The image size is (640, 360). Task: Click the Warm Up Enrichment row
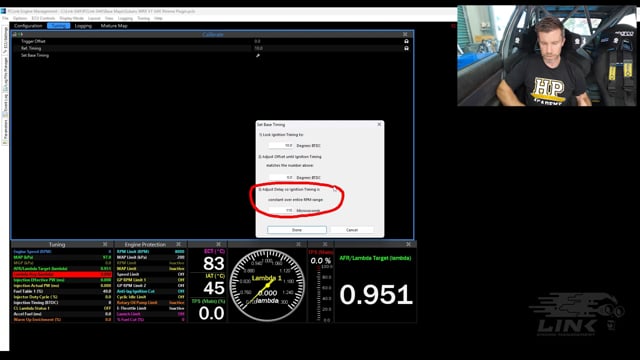[x=62, y=320]
